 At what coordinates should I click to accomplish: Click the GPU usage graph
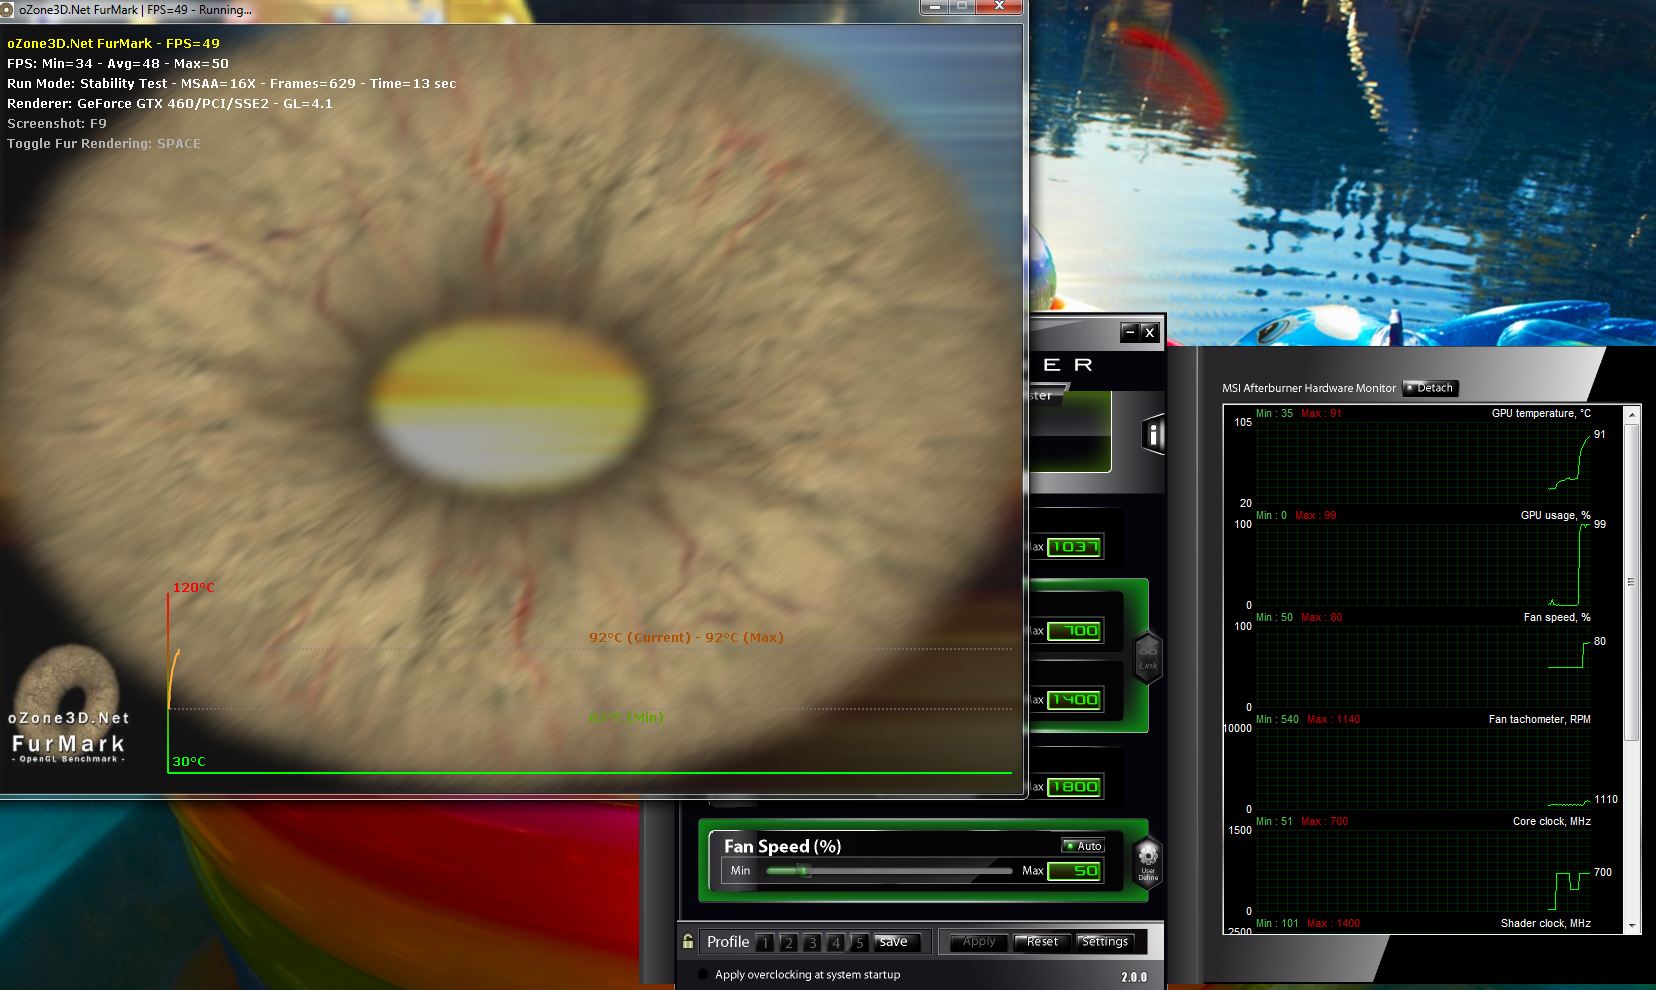coord(1422,564)
